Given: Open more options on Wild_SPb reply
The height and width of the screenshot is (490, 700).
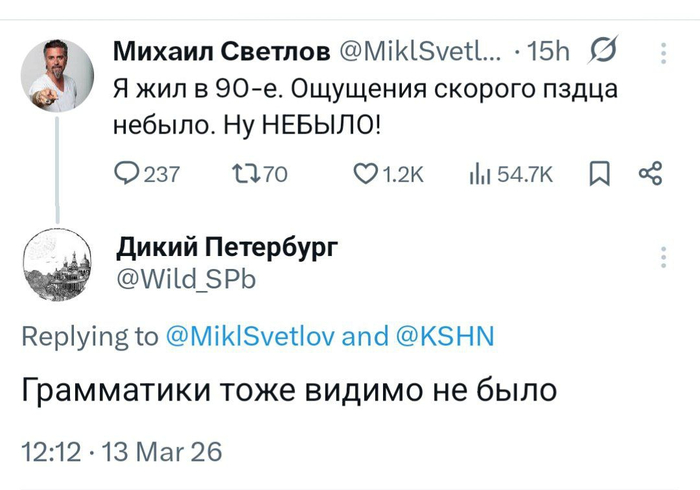Looking at the screenshot, I should coord(662,257).
